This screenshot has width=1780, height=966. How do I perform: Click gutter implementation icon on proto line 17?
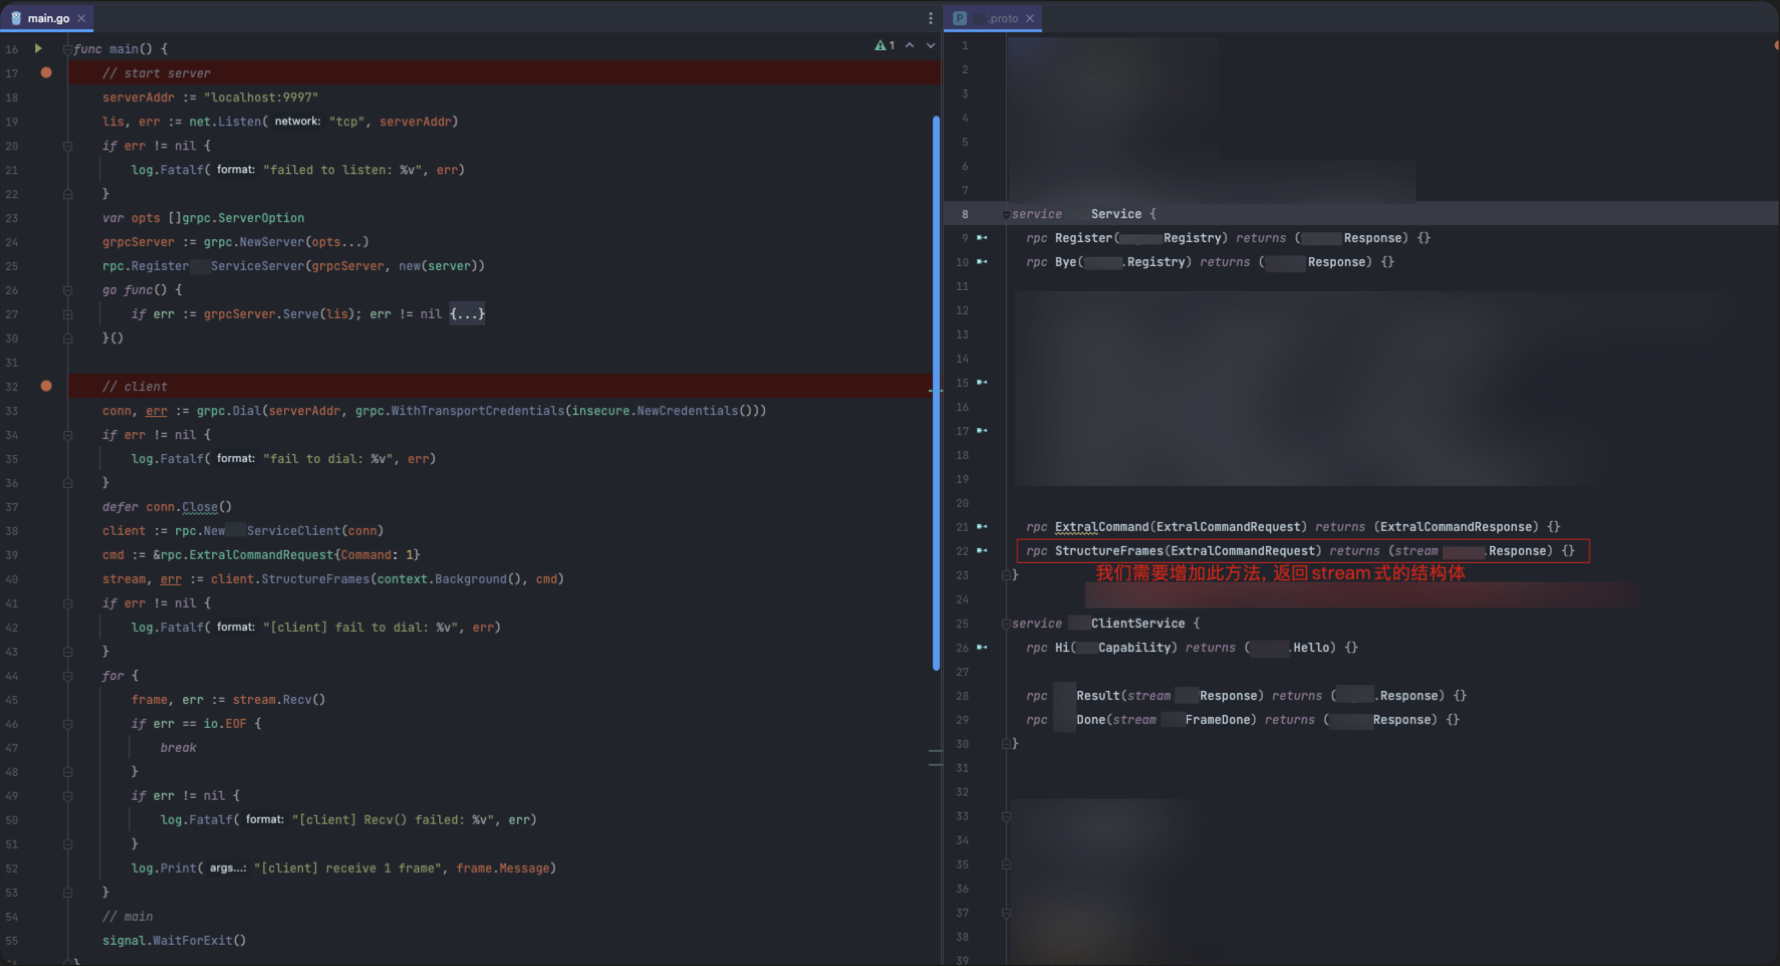982,430
